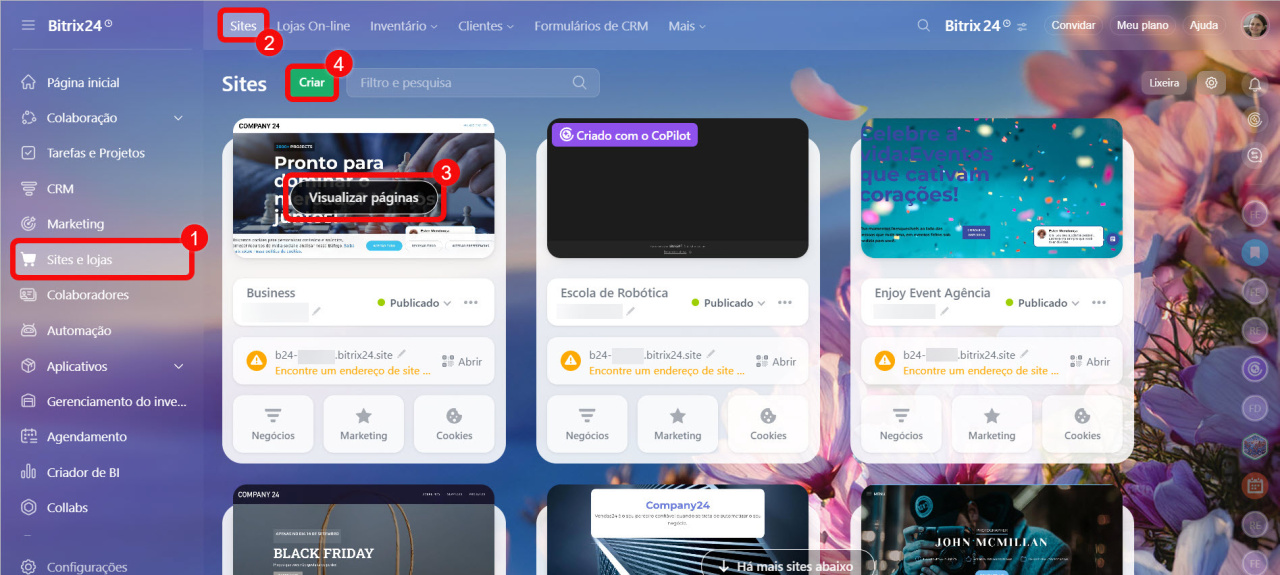Viewport: 1280px width, 575px height.
Task: Open the Formulários de CRM tab
Action: click(592, 26)
